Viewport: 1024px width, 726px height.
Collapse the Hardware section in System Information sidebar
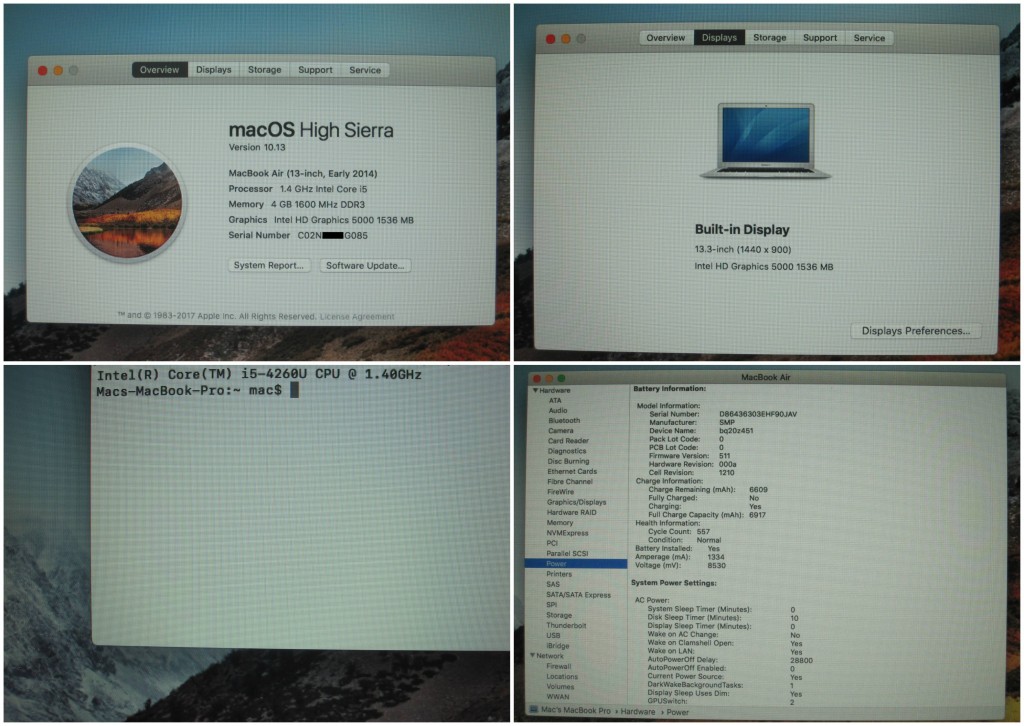[x=536, y=390]
